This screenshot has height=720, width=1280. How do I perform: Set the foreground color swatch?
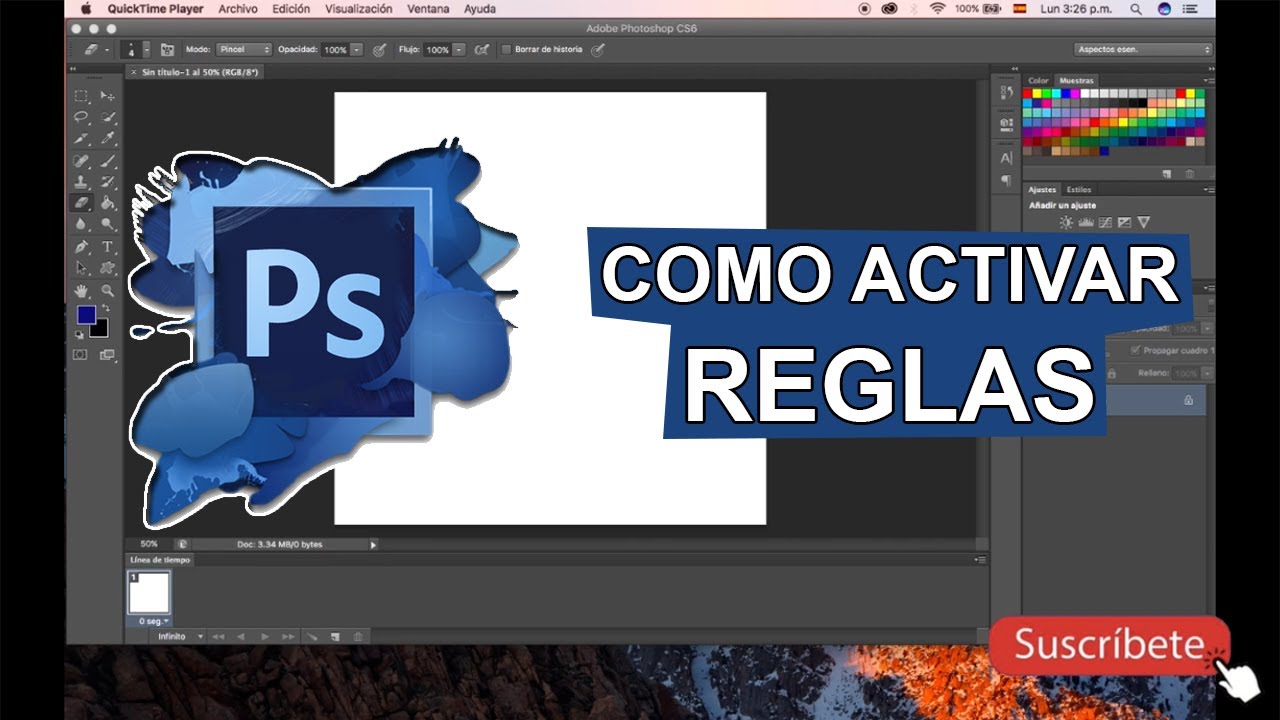[86, 315]
